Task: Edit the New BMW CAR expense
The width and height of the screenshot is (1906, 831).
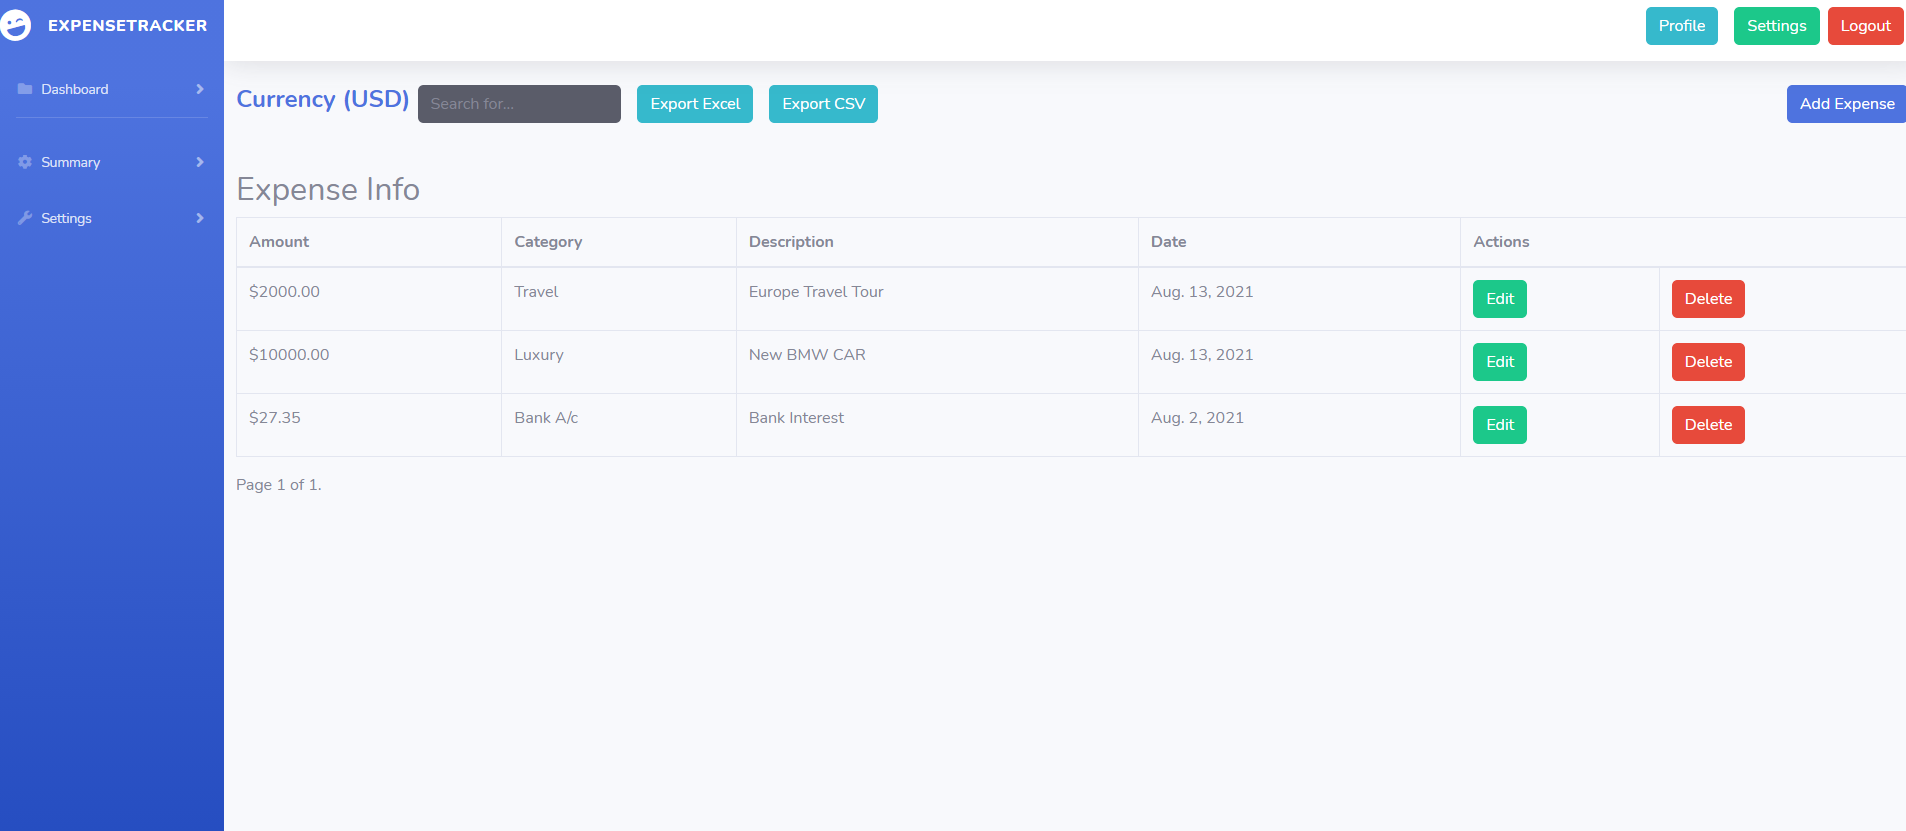Action: [1500, 362]
